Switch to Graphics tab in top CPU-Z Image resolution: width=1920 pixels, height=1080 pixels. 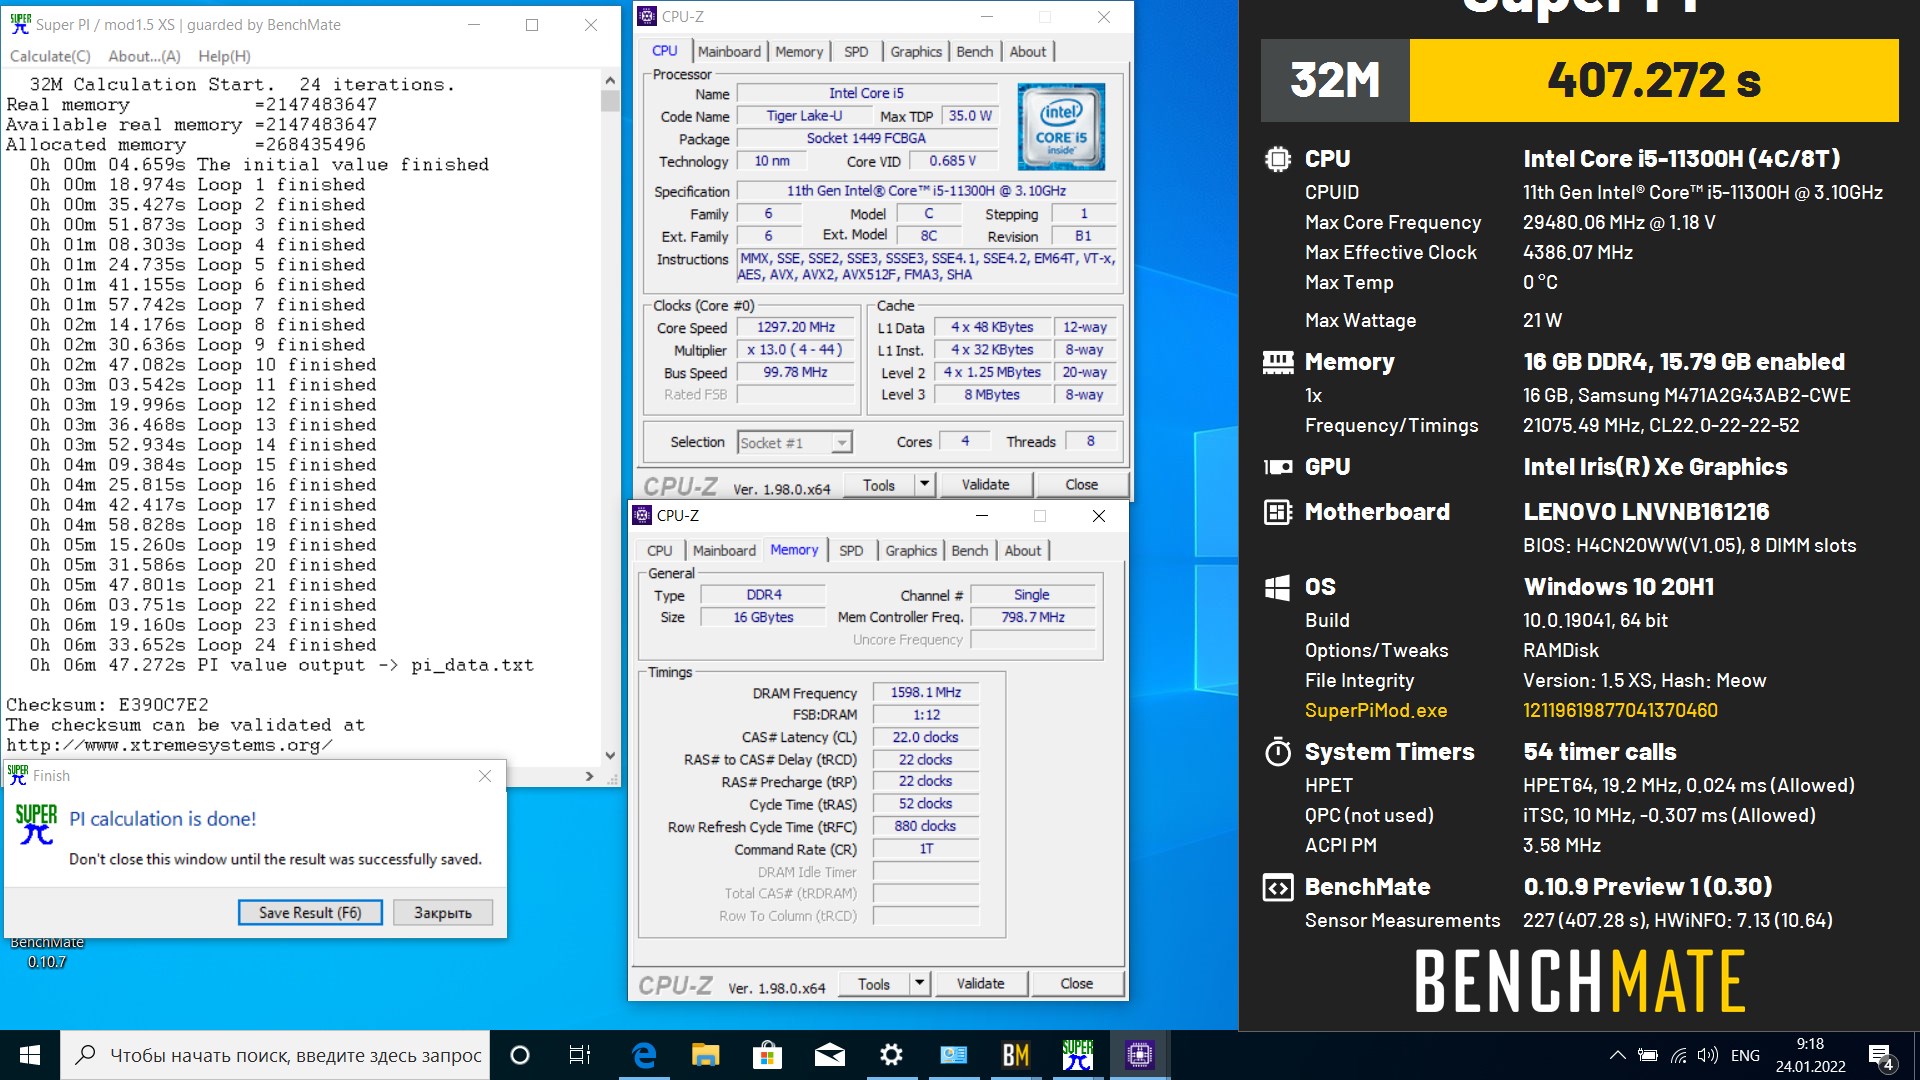coord(916,51)
